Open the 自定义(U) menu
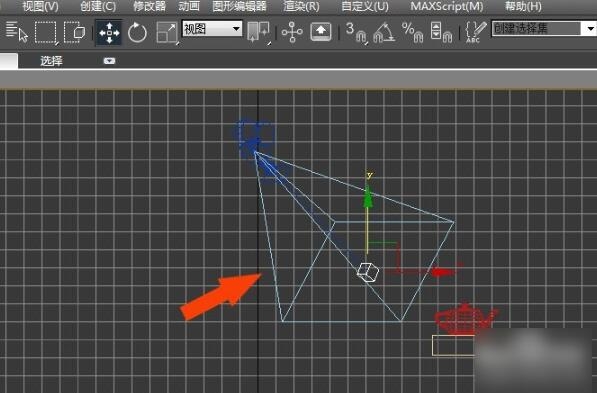 point(365,6)
